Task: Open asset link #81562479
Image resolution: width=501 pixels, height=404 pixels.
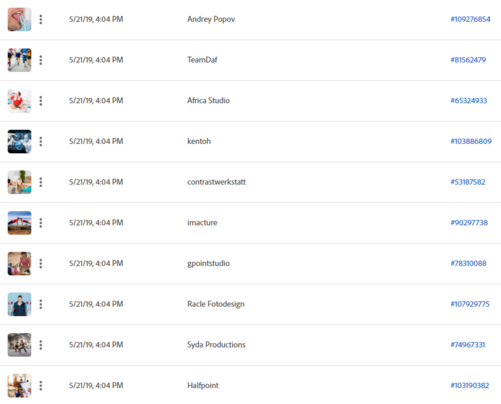Action: (468, 60)
